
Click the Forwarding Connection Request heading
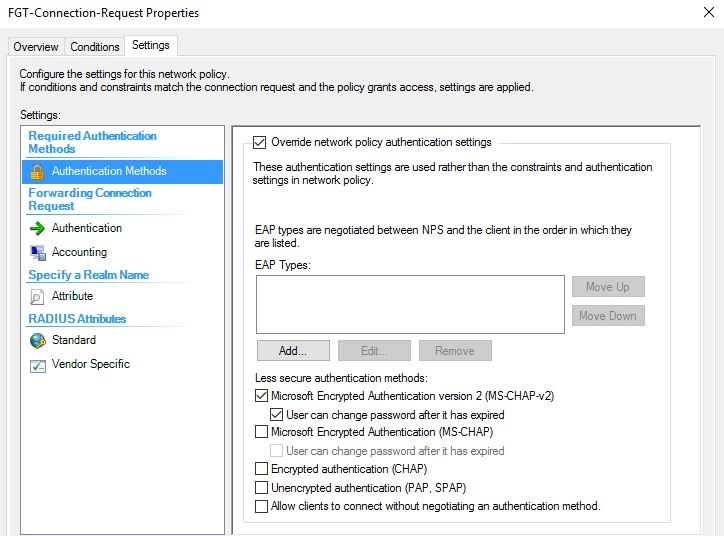tap(90, 199)
